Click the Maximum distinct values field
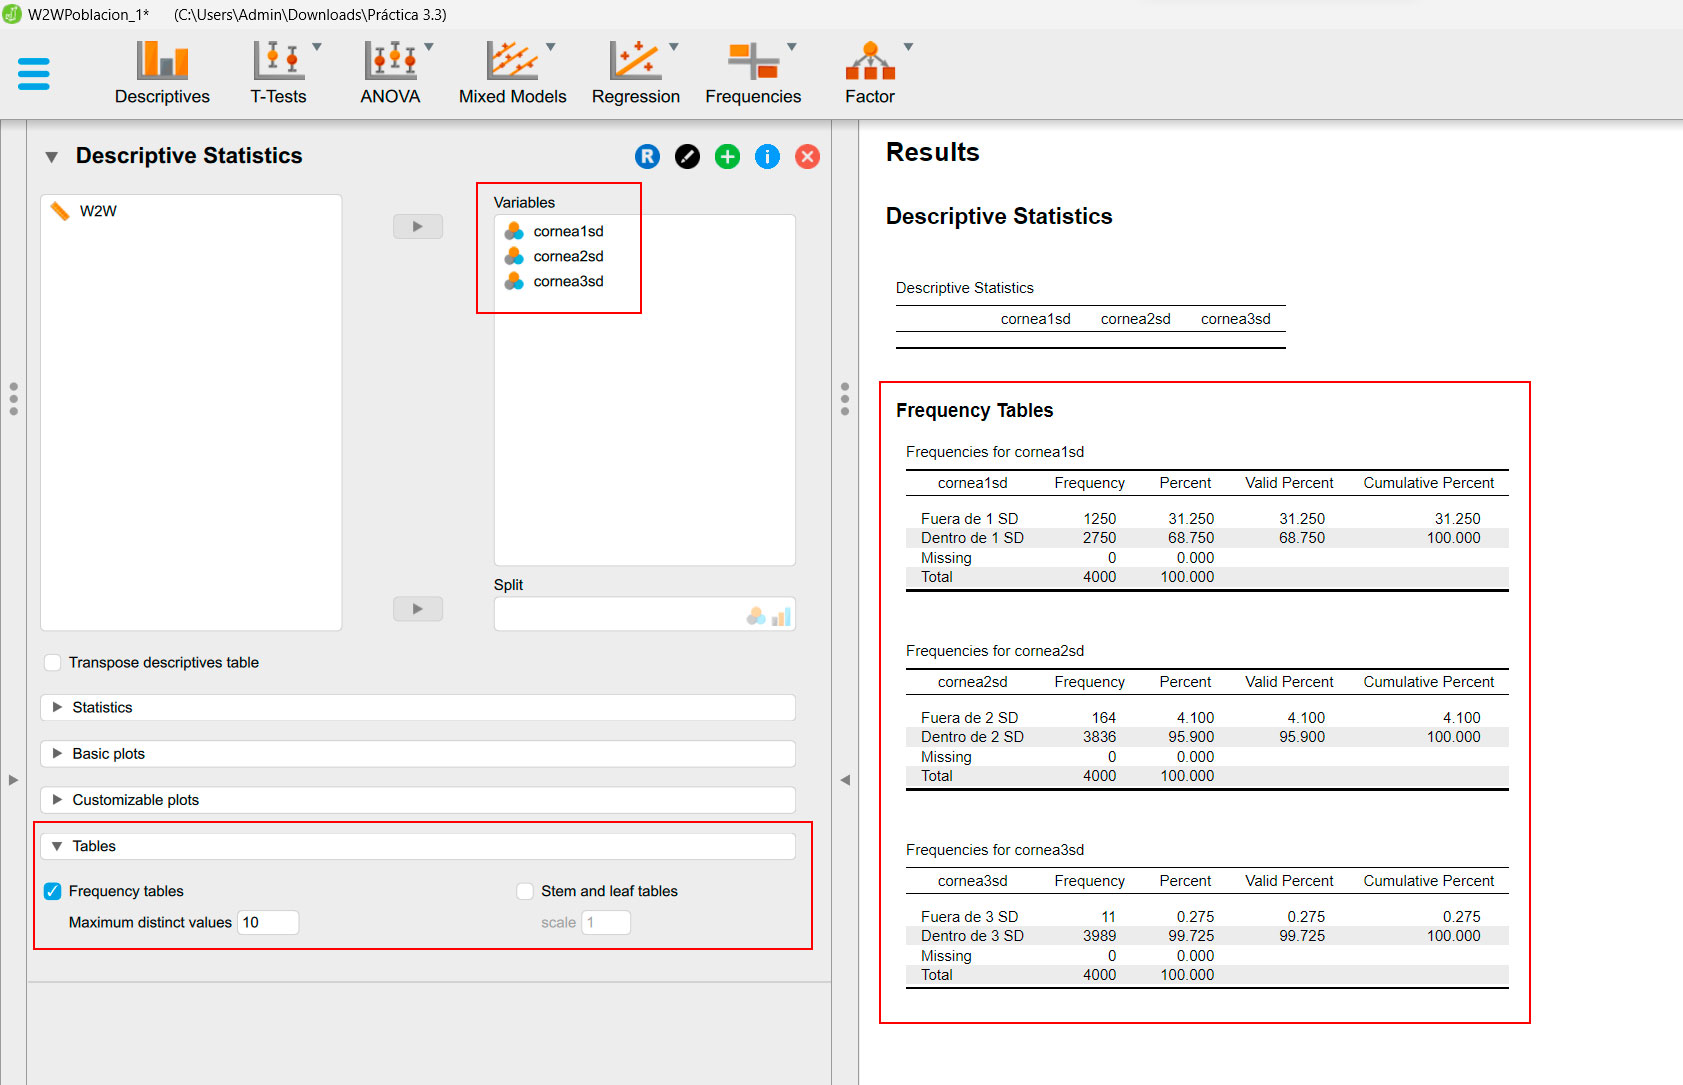 (267, 922)
